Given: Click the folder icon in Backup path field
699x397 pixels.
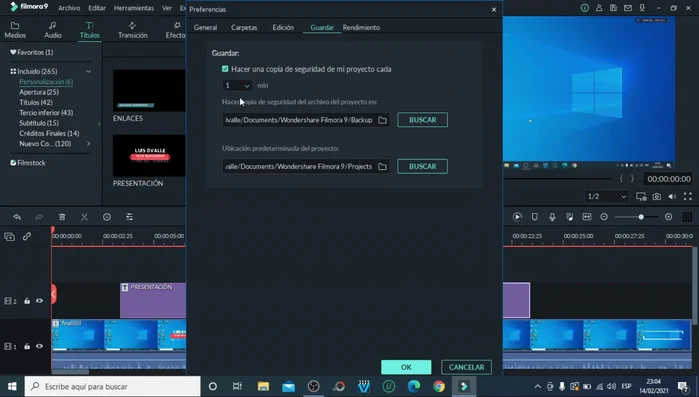Looking at the screenshot, I should [382, 120].
